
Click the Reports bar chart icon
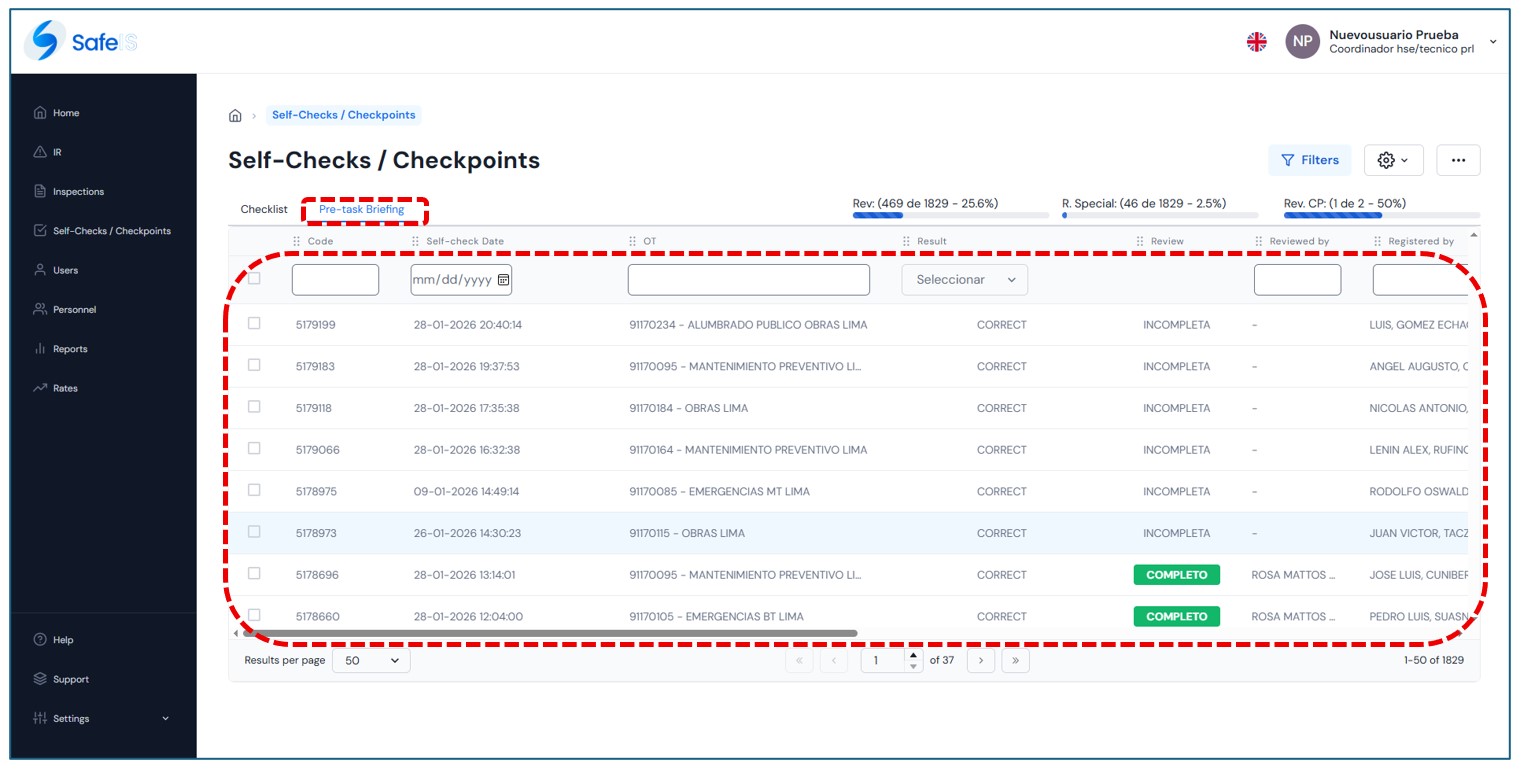click(40, 349)
